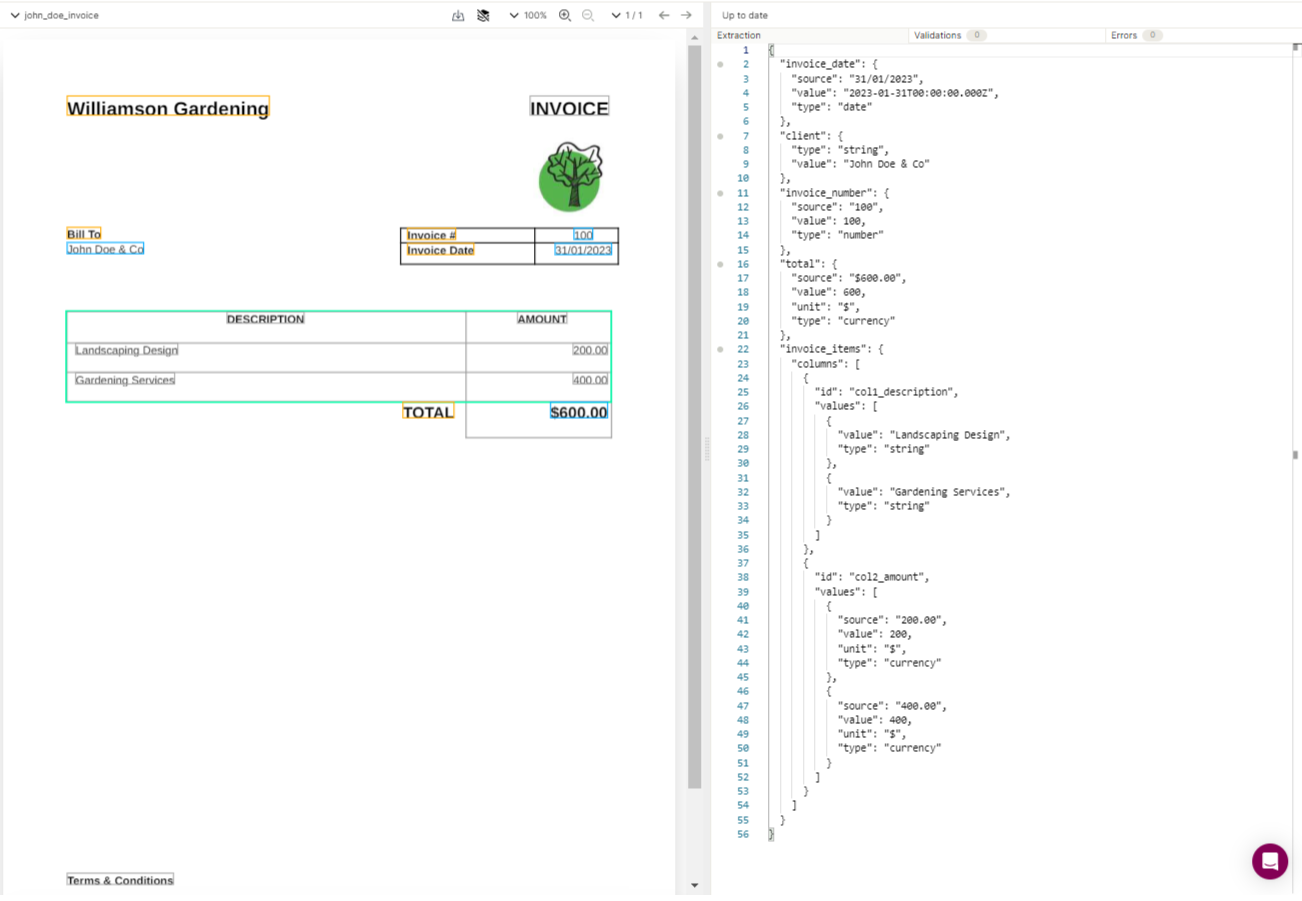The width and height of the screenshot is (1302, 901).
Task: Click the document scrollbar up arrow
Action: [x=695, y=37]
